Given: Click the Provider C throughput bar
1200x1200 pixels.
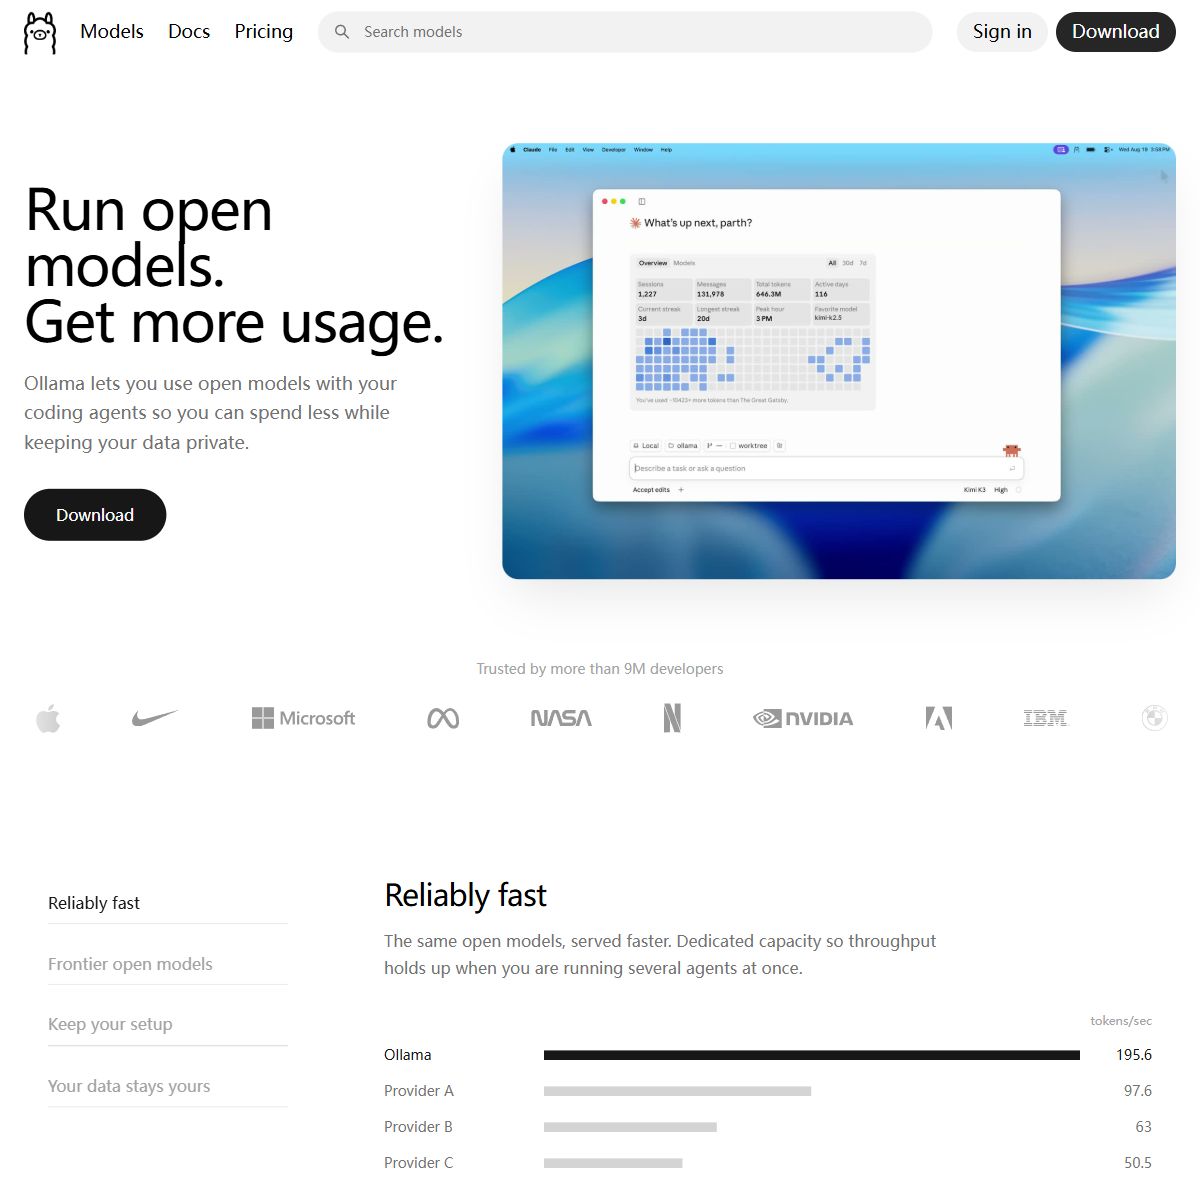Looking at the screenshot, I should point(613,1163).
